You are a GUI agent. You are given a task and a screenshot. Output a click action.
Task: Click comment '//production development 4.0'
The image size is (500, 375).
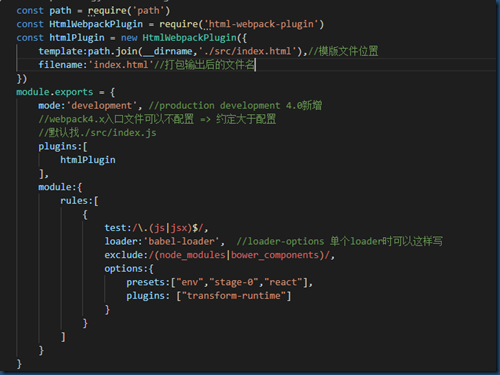235,106
